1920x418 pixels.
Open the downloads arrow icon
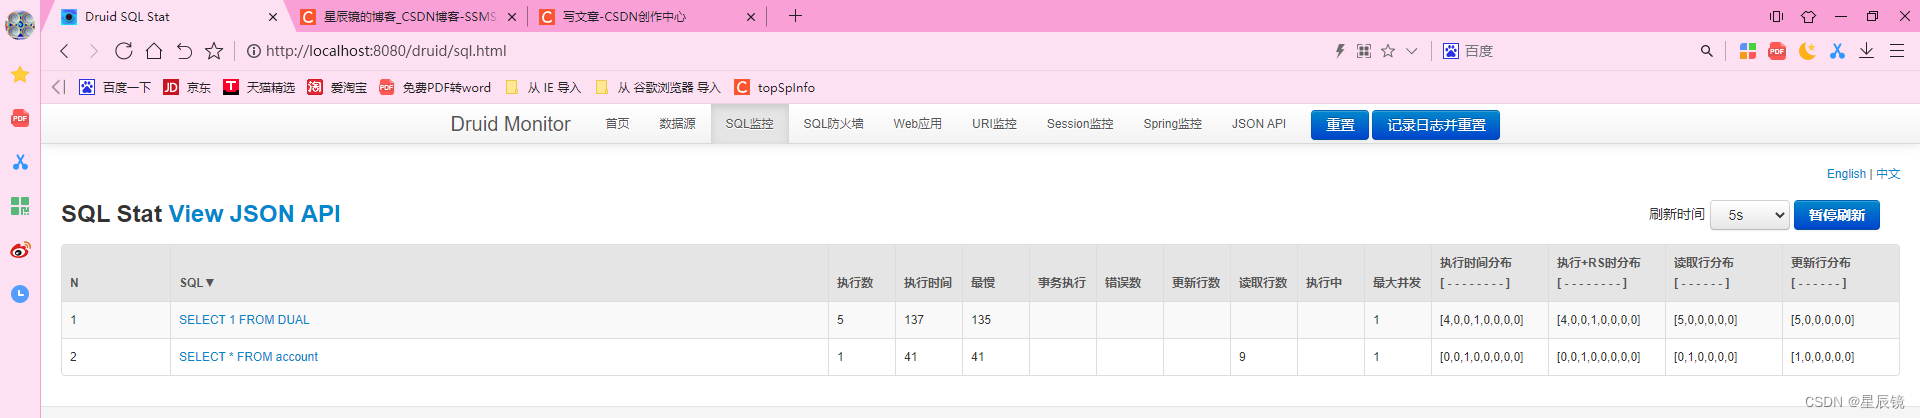(1866, 51)
